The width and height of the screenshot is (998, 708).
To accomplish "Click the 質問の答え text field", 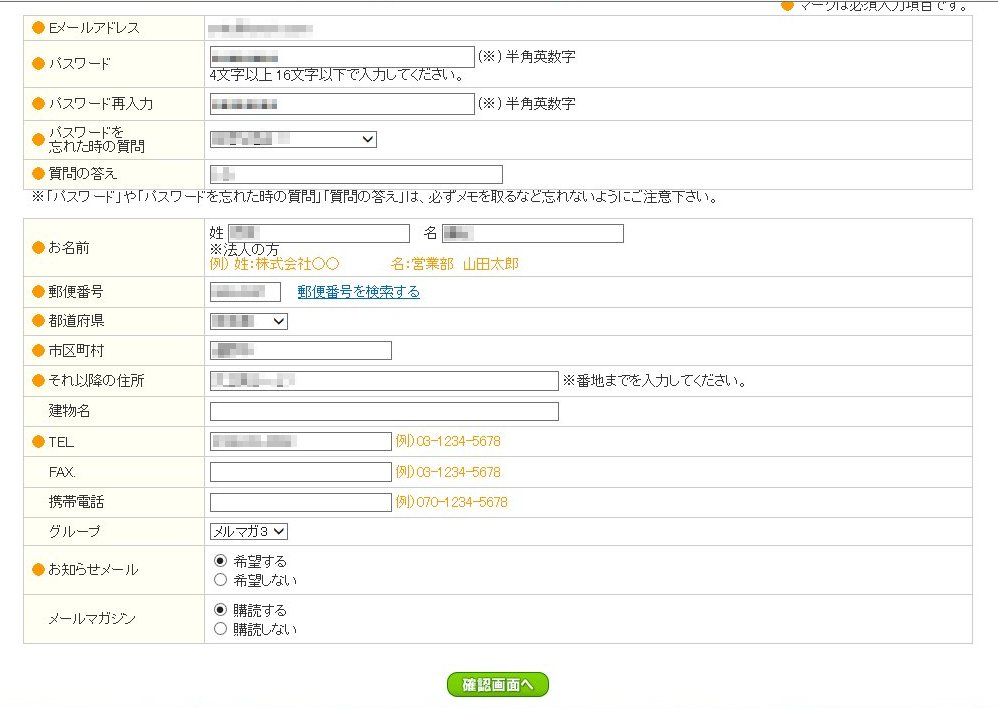I will click(356, 174).
